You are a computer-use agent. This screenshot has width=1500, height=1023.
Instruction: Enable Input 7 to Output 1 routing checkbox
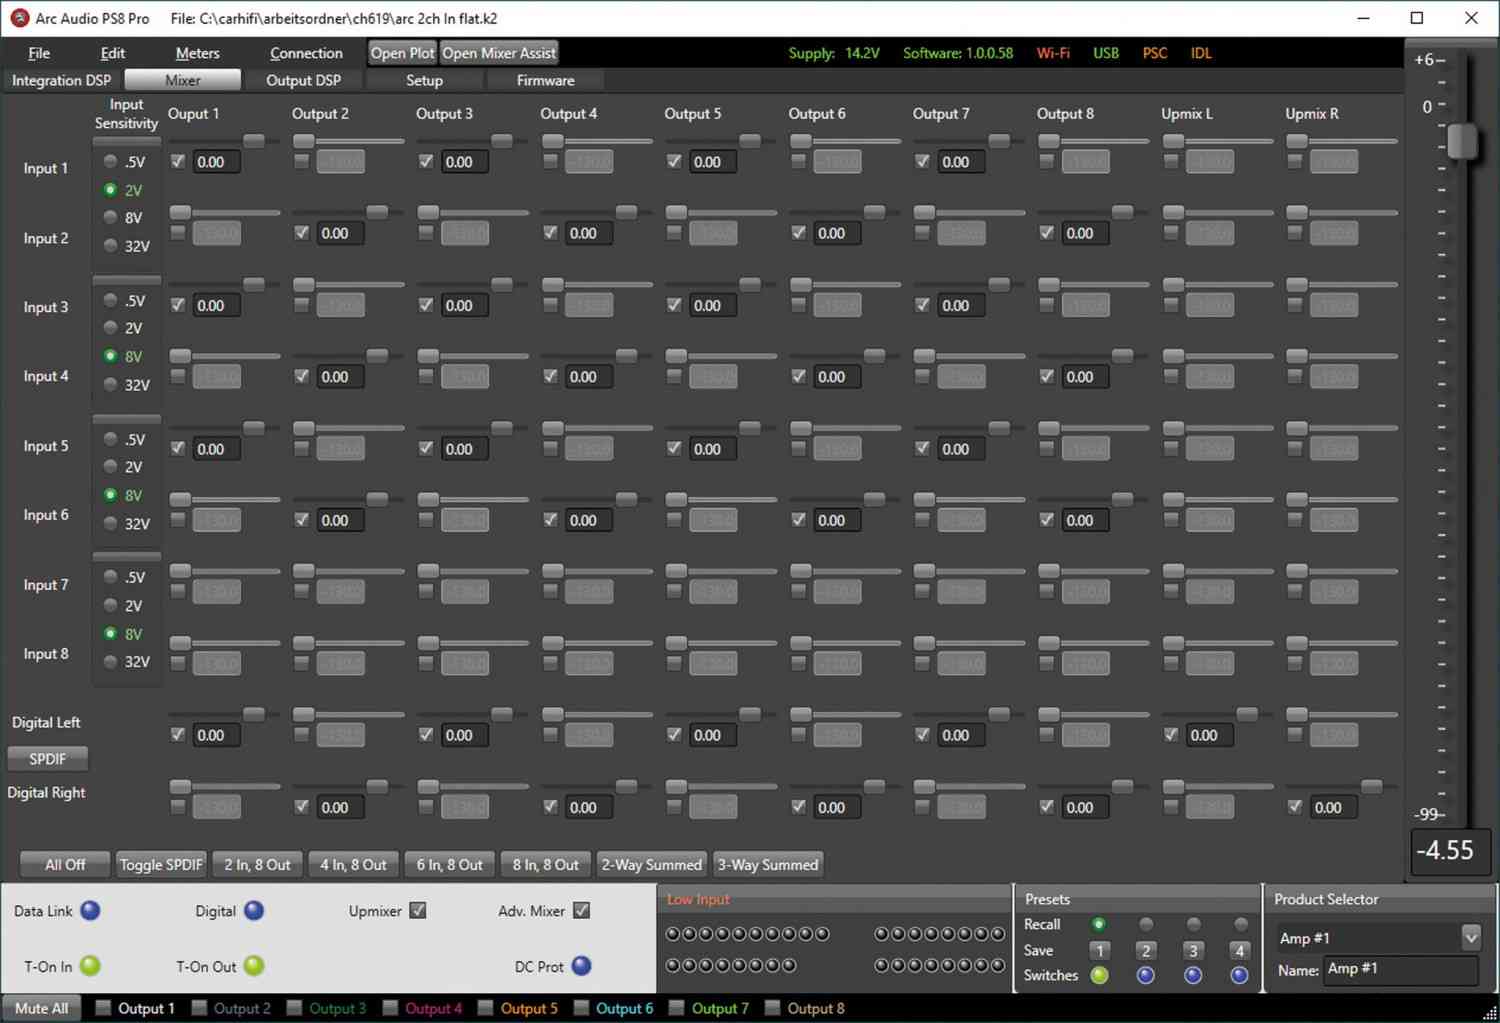(x=178, y=591)
